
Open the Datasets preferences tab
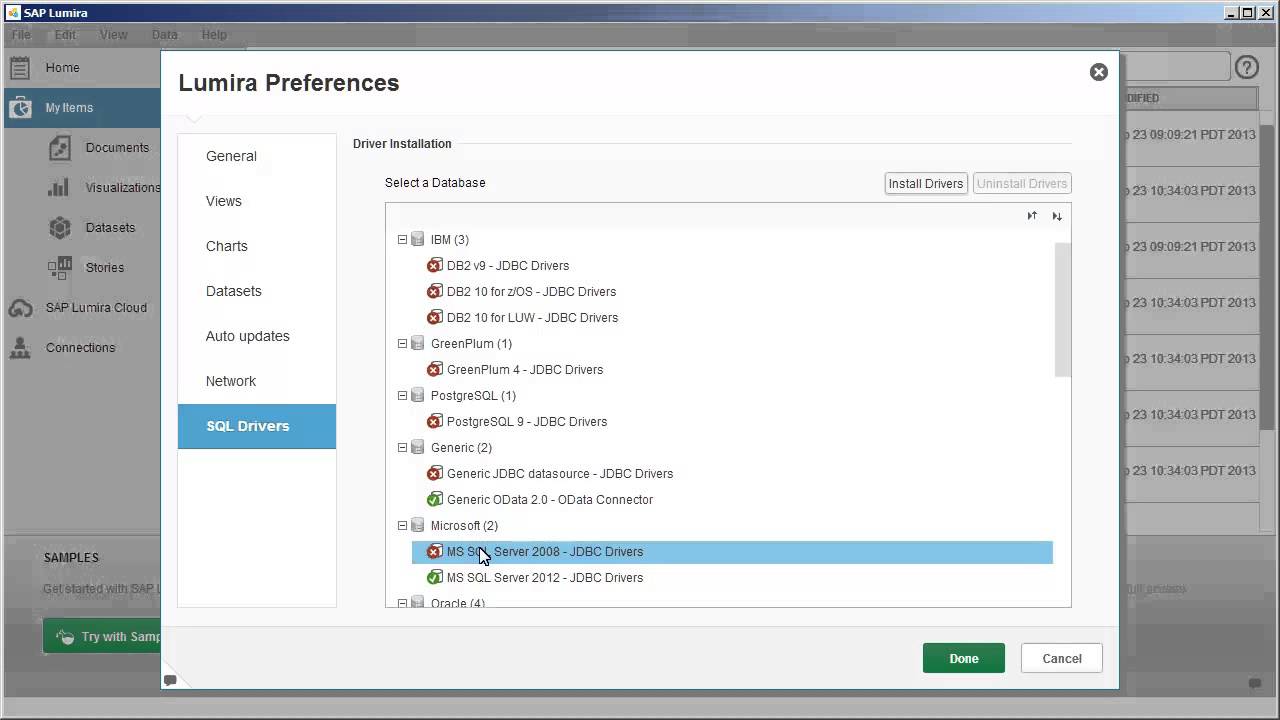[x=257, y=291]
